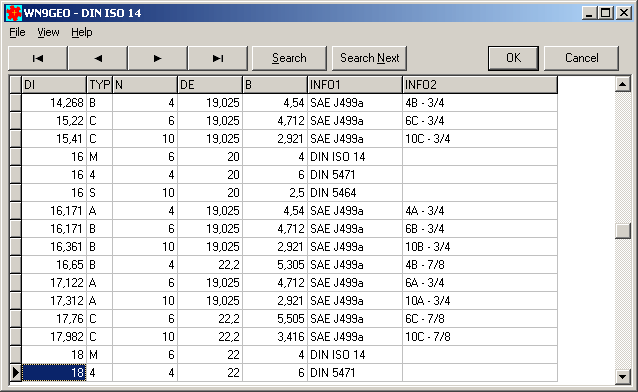Select the DI cell 15,22
This screenshot has height=392, width=638.
tap(54, 121)
